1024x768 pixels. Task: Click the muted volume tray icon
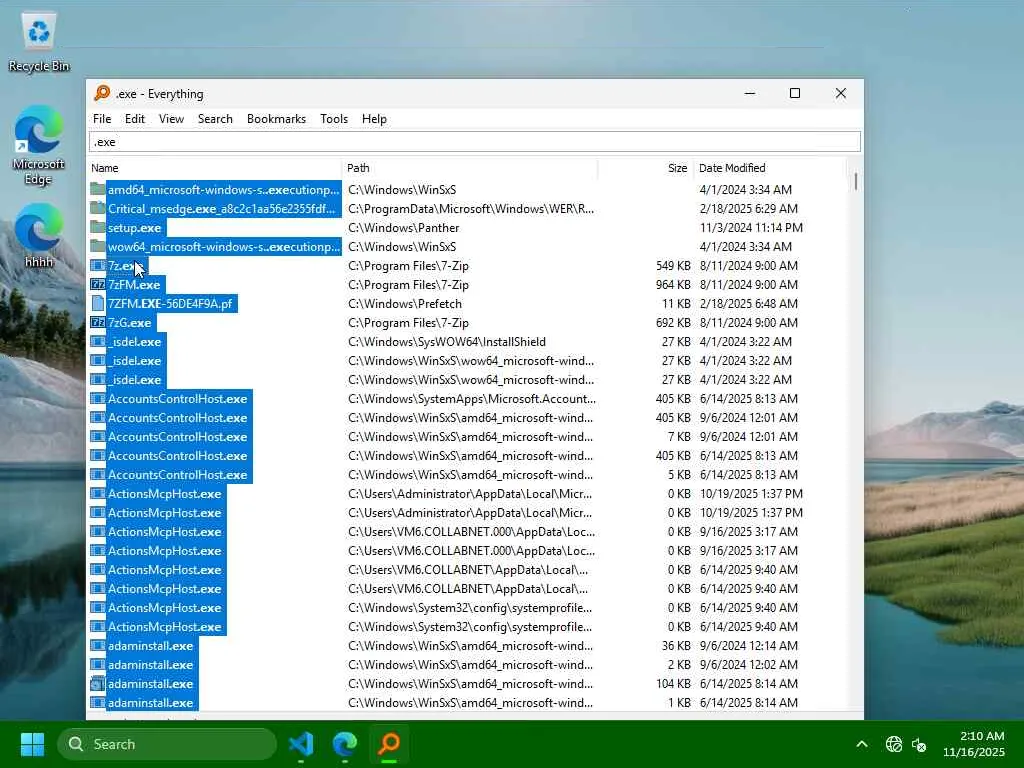(x=919, y=744)
